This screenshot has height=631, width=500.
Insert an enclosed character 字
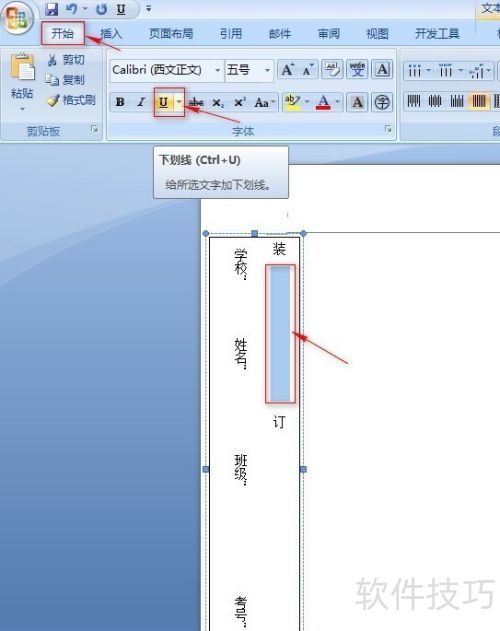pos(382,102)
